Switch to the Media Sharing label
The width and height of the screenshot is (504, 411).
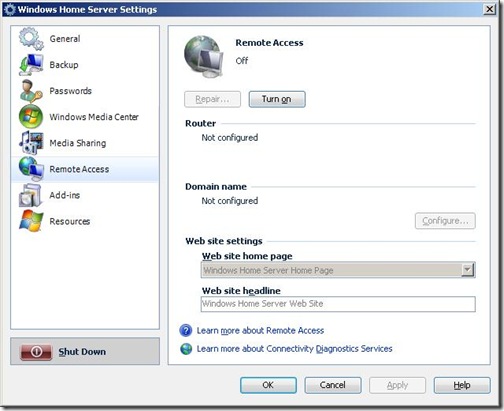point(78,143)
